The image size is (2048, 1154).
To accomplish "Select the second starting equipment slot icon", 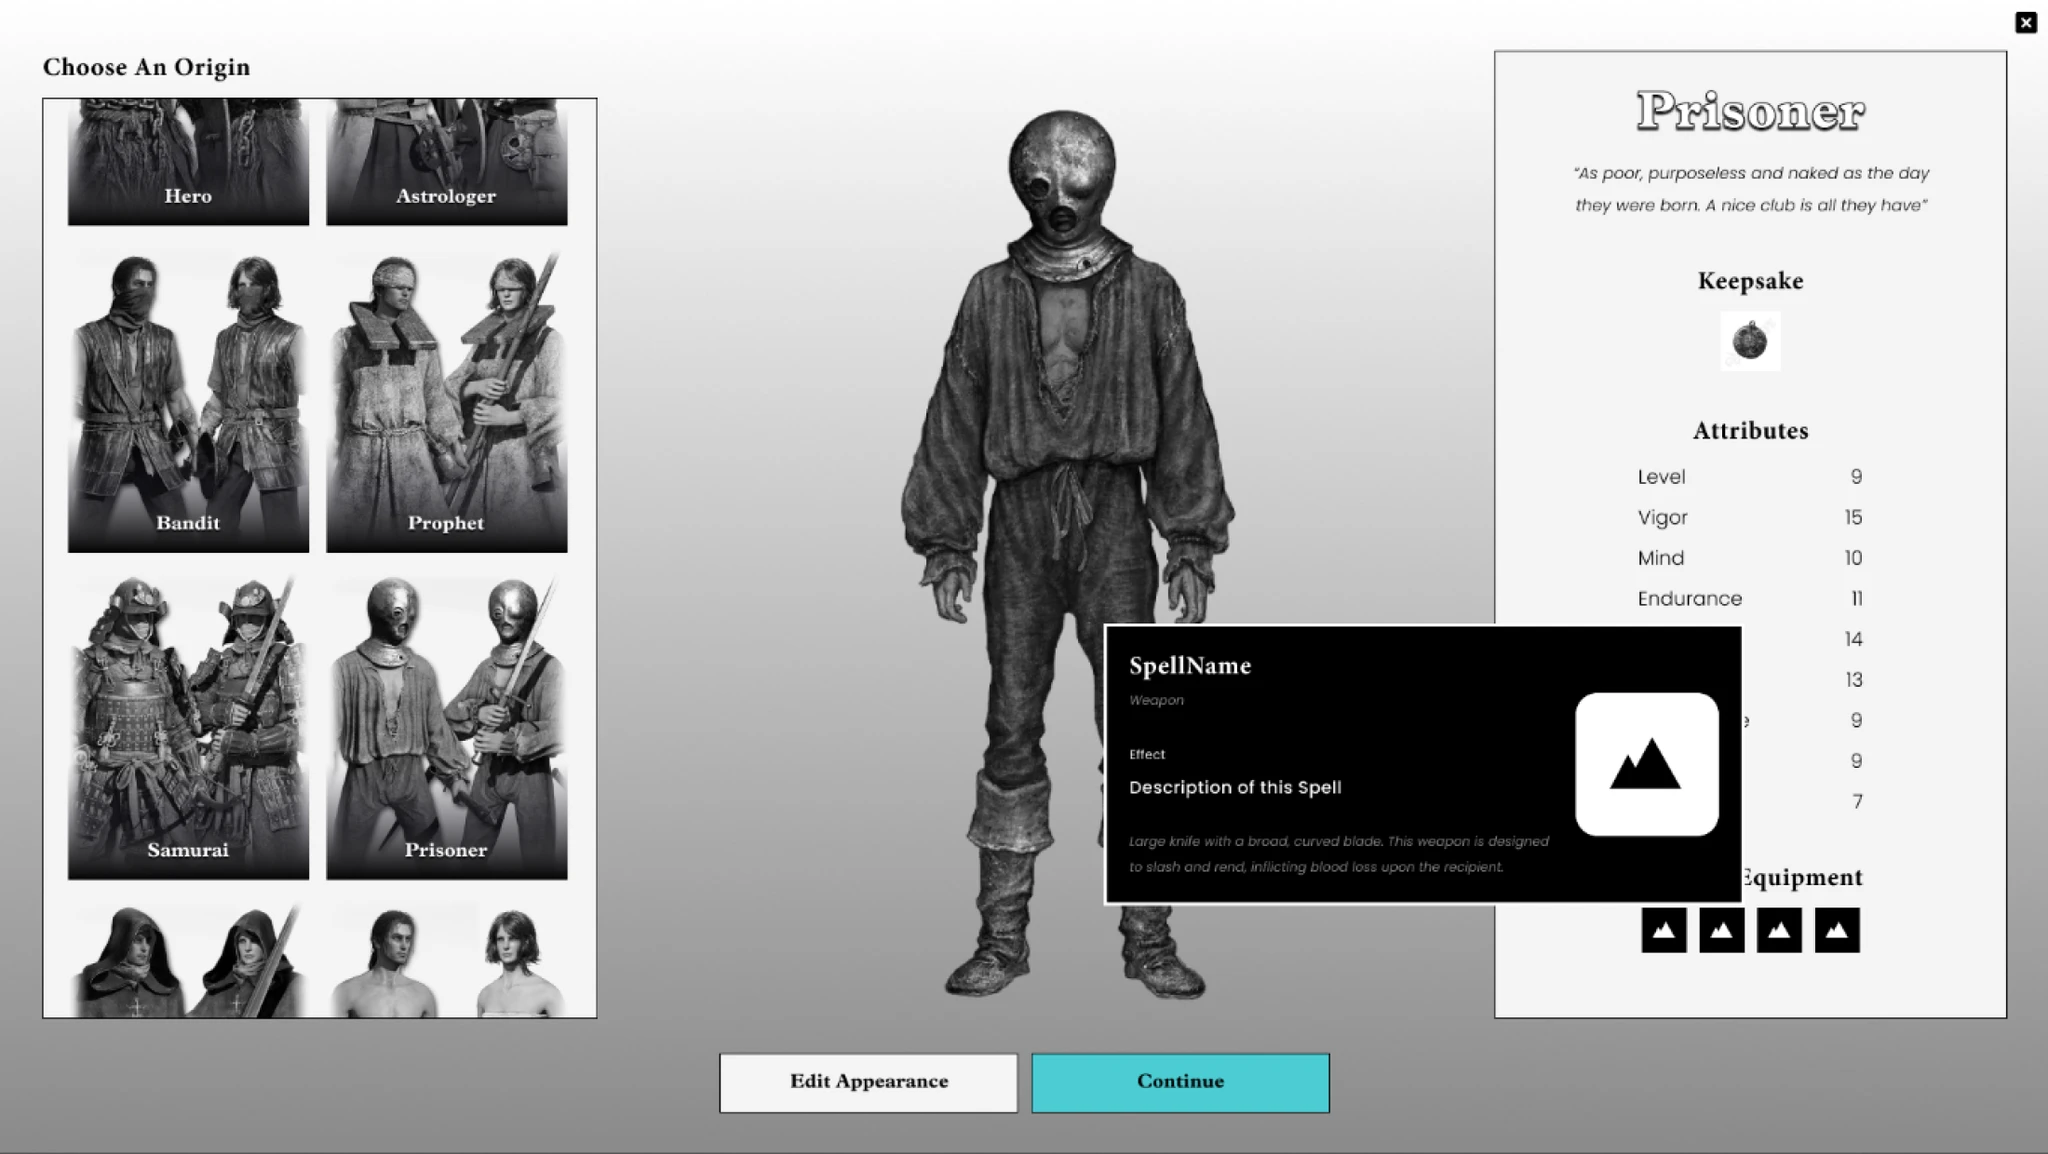I will click(x=1721, y=930).
